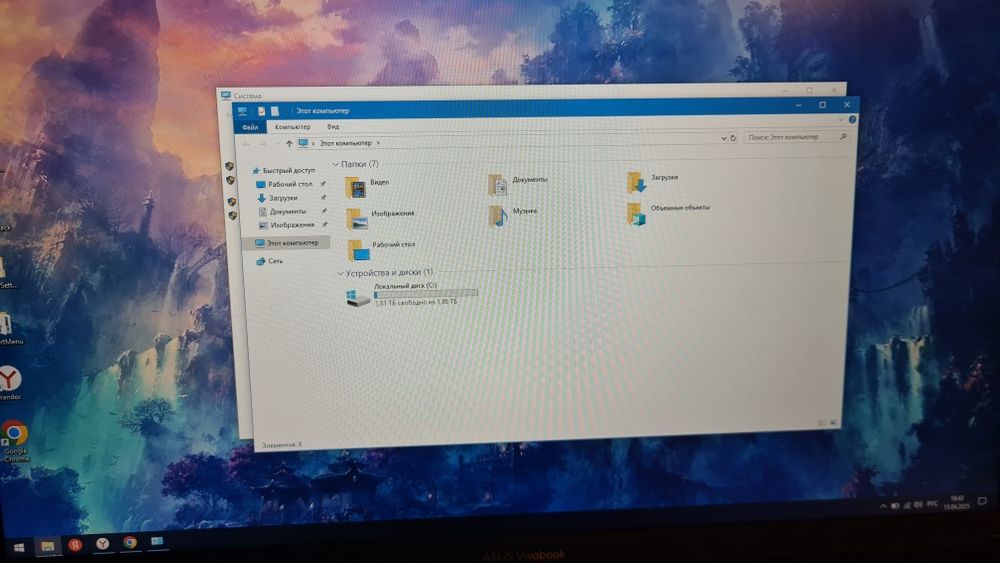Select Рабочий стол in navigation pane
The width and height of the screenshot is (1000, 563).
285,184
